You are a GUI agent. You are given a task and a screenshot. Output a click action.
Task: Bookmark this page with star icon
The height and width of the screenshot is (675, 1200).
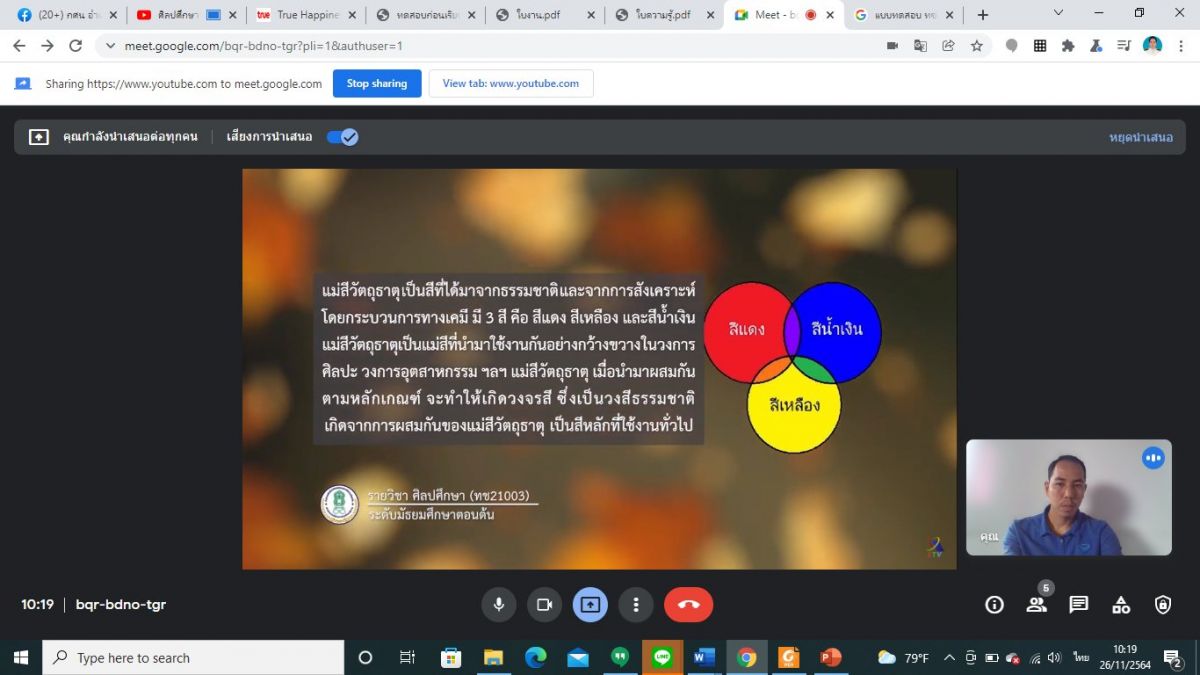click(x=976, y=46)
